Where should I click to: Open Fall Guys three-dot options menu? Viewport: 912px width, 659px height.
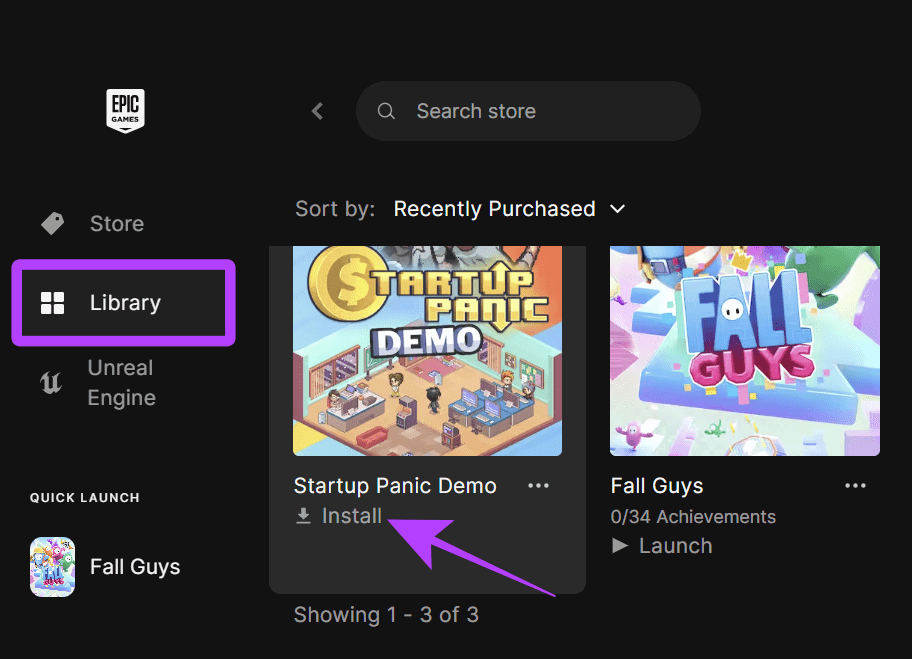[x=856, y=486]
